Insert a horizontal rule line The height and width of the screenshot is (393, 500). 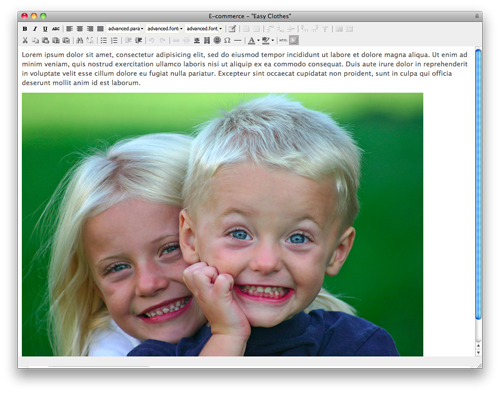(237, 40)
